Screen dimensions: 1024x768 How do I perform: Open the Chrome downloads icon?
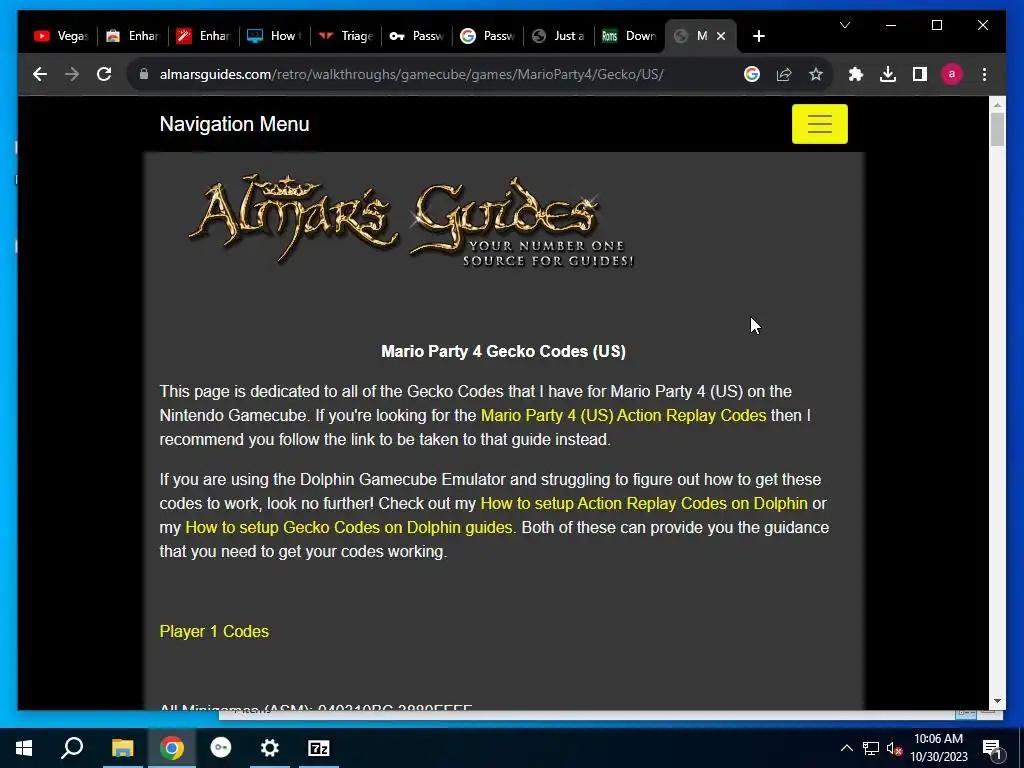coord(888,74)
